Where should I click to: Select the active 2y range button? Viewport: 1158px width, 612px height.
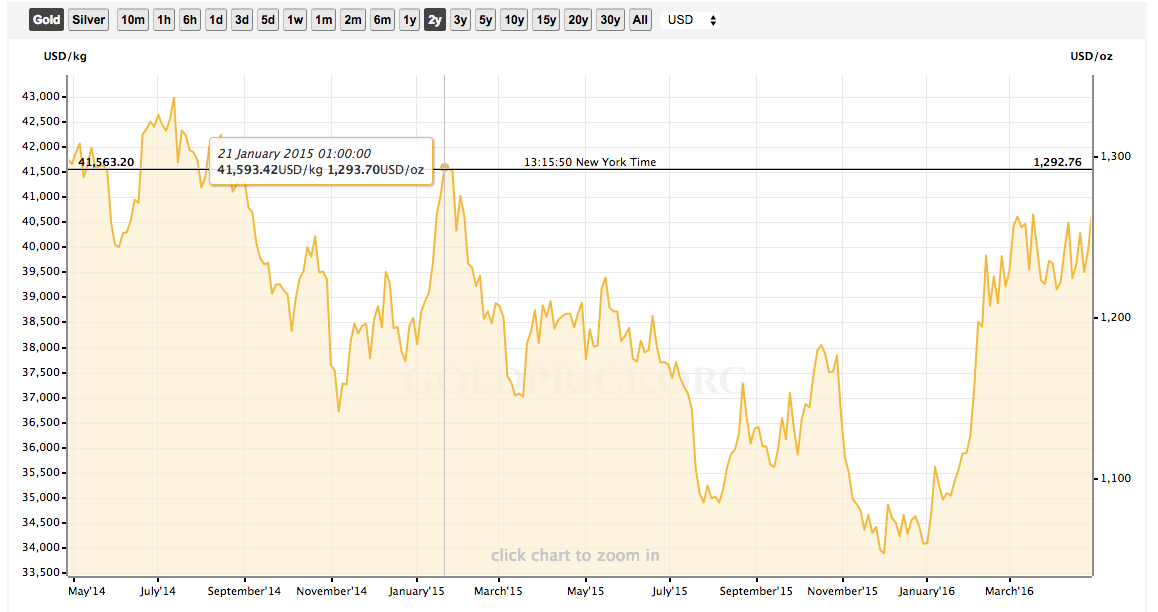(435, 20)
